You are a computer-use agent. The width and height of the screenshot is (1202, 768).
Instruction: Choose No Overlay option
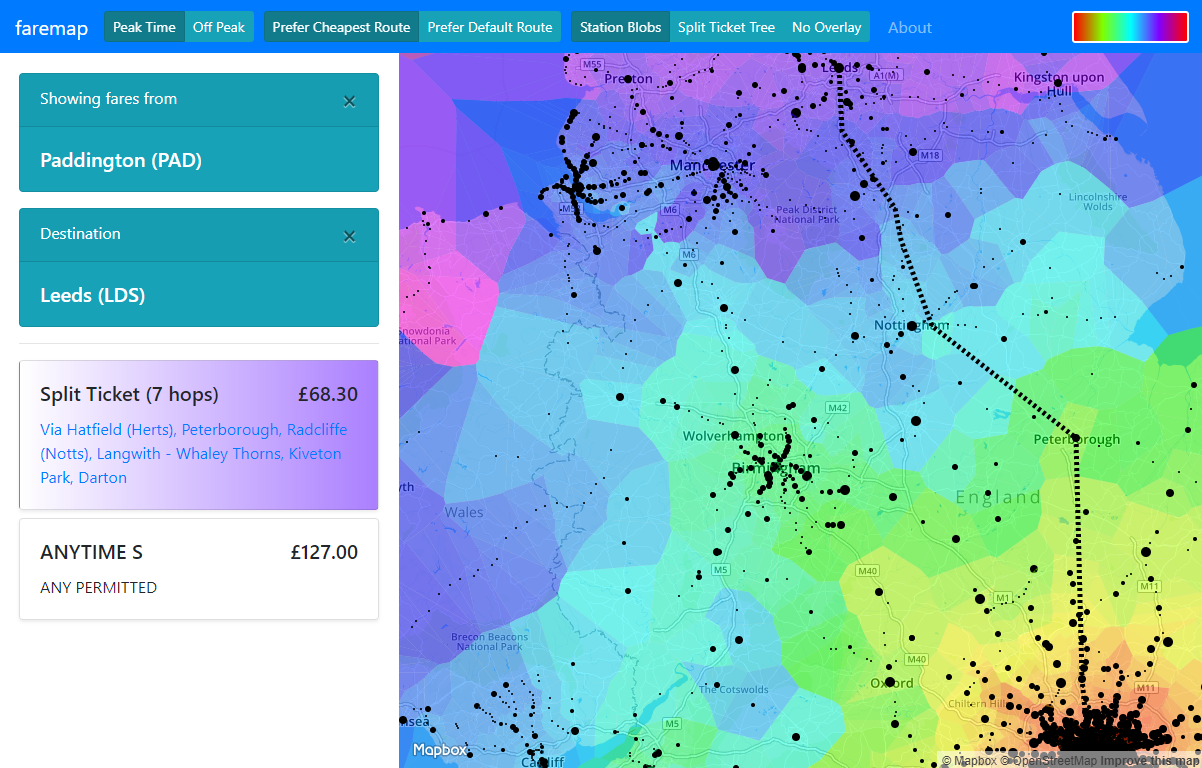click(x=826, y=27)
